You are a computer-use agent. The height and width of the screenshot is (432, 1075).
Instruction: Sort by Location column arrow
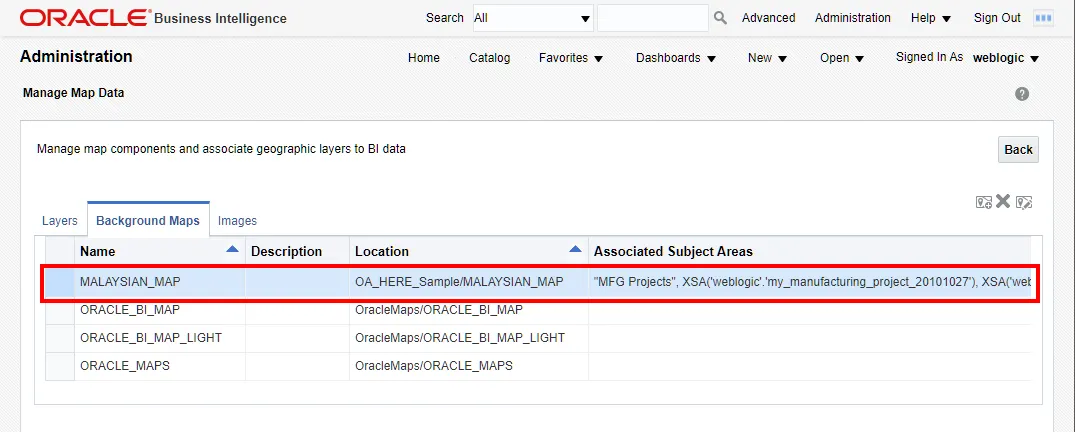[575, 249]
